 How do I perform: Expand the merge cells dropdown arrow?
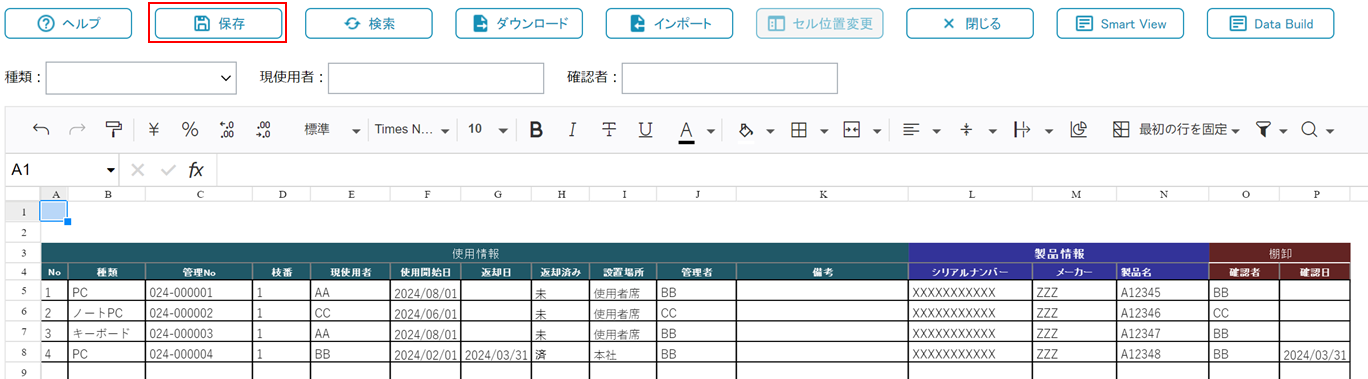(877, 131)
